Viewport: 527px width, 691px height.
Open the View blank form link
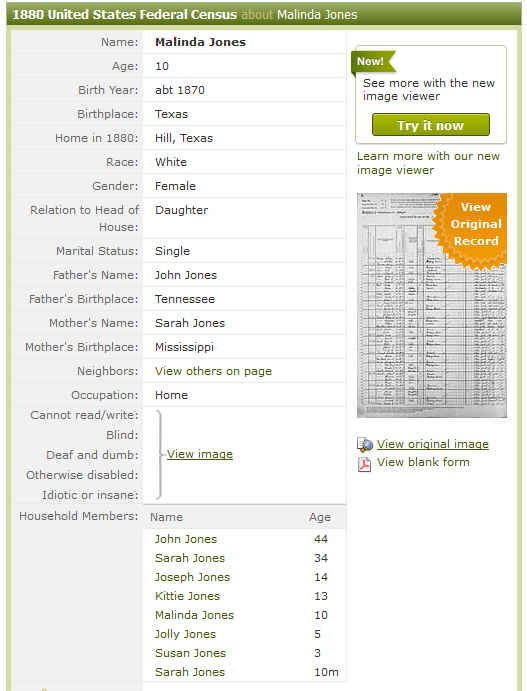coord(423,462)
